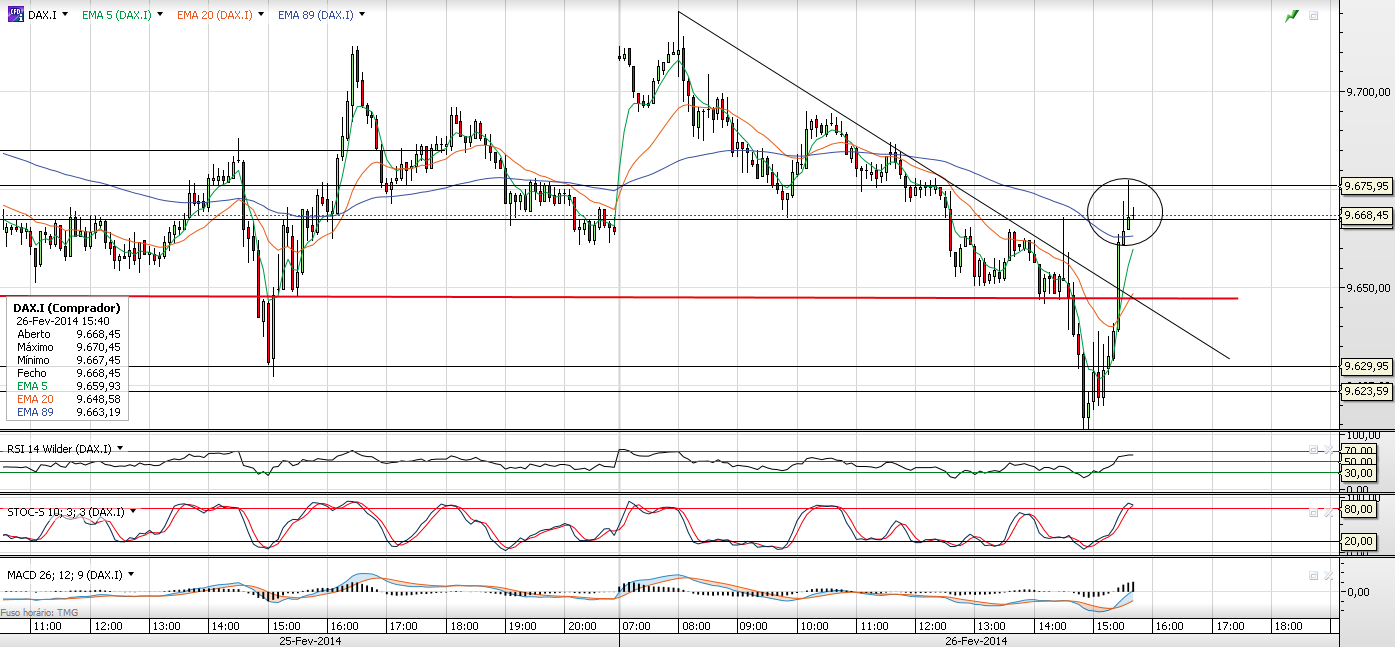Expand RSI 14 Wilder indicator menu

120,449
